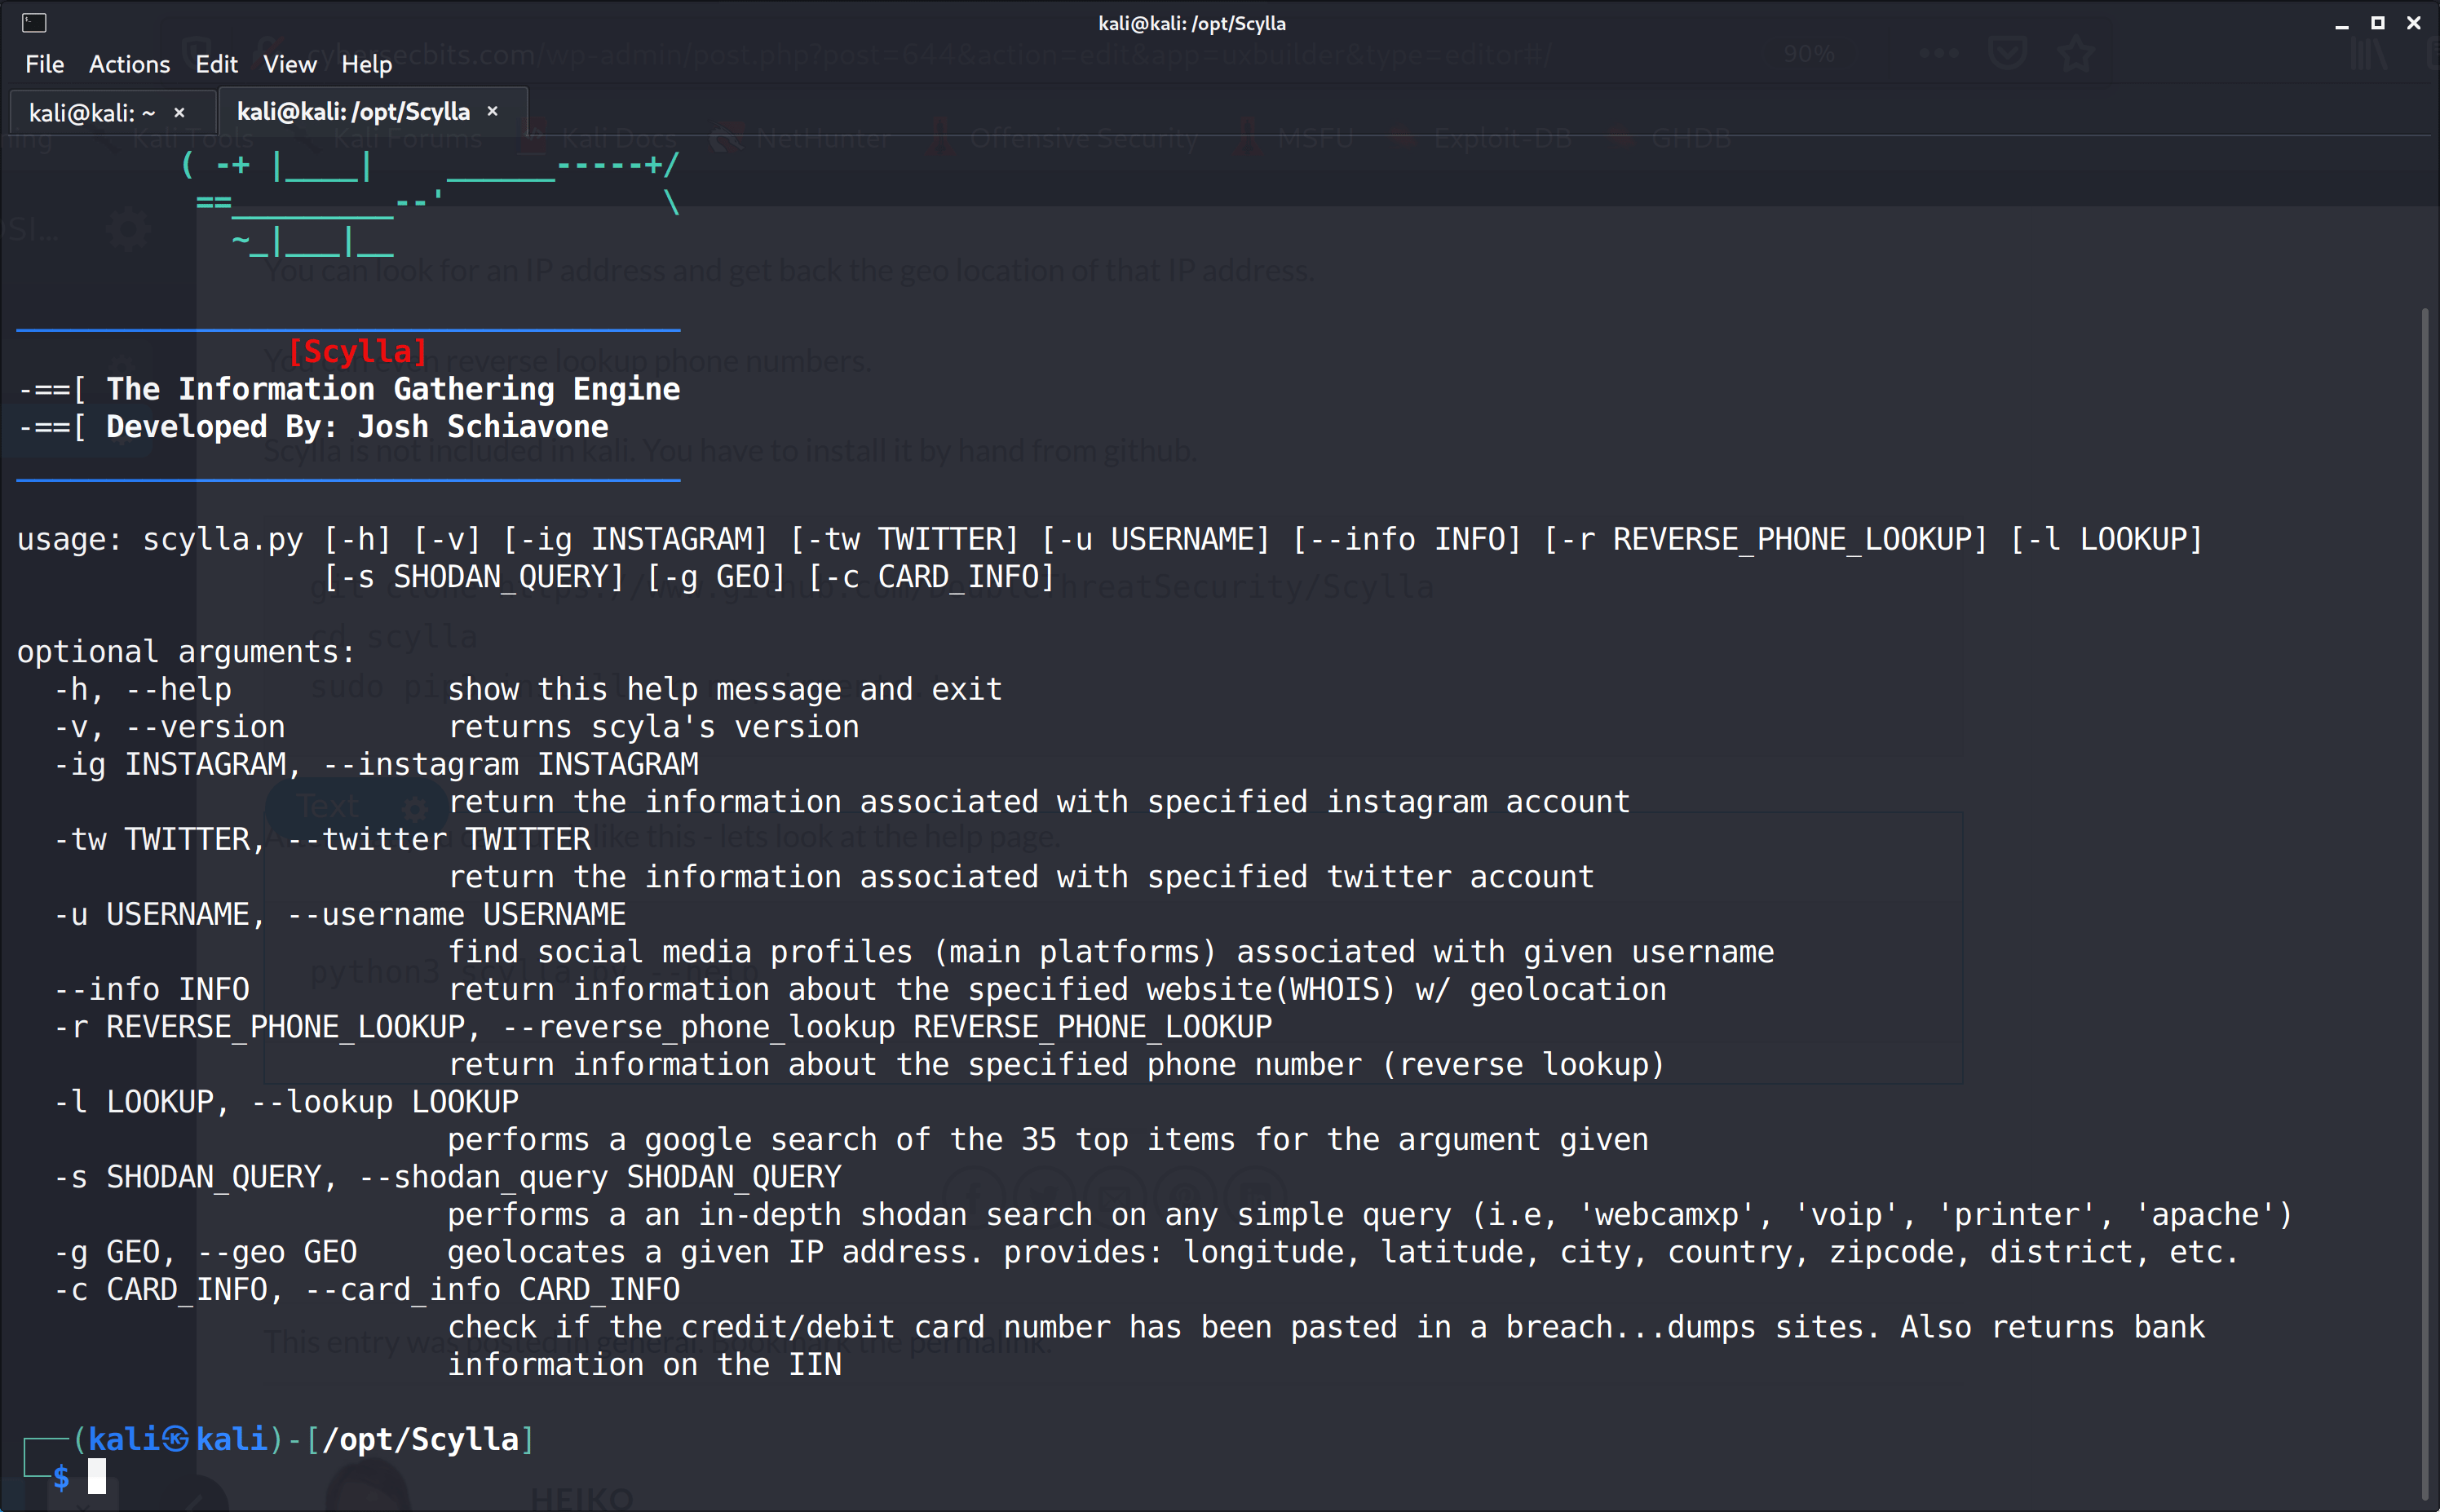Click the cursor at the $ prompt
The height and width of the screenshot is (1512, 2440).
(x=96, y=1476)
